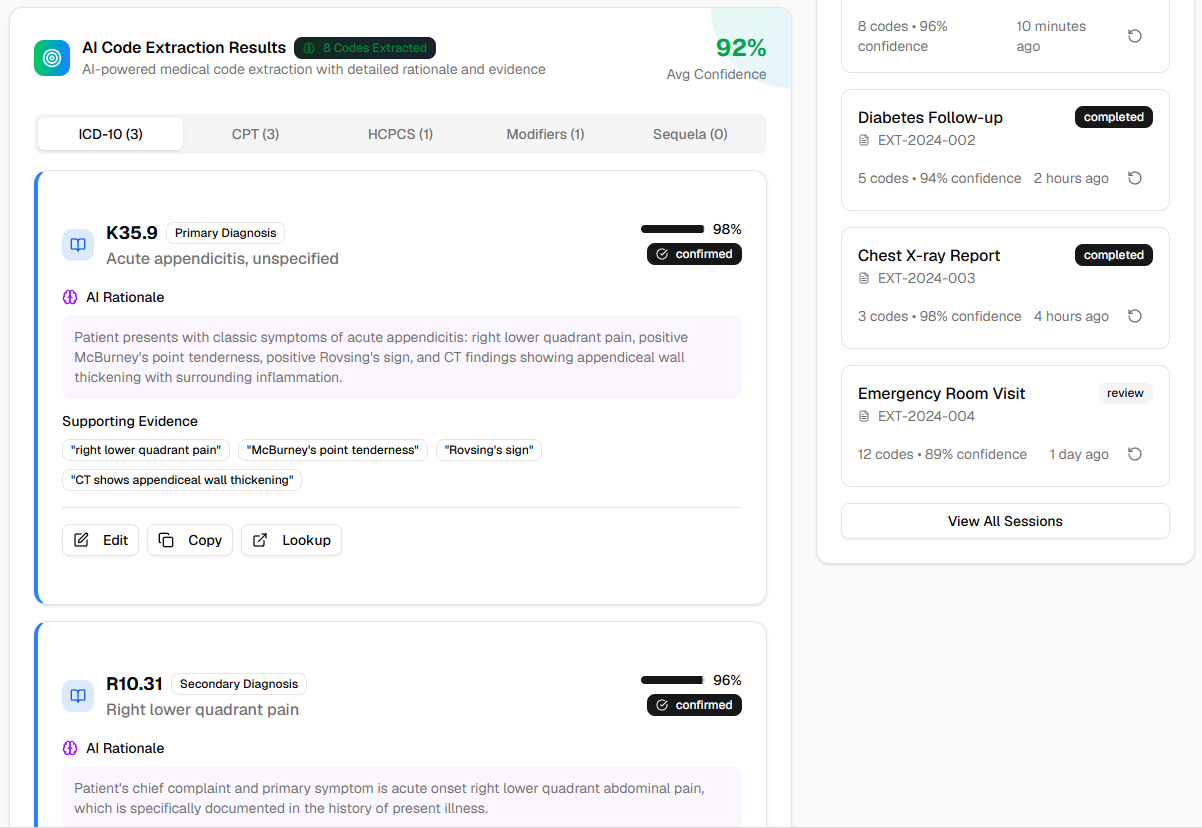
Task: Rerun the Chest X-ray Report session icon
Action: click(x=1134, y=316)
